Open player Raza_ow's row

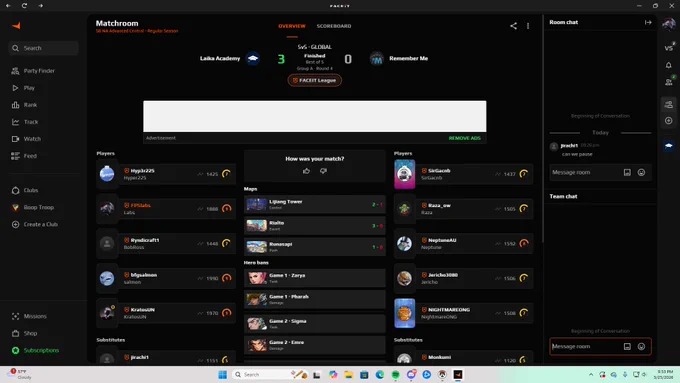464,209
